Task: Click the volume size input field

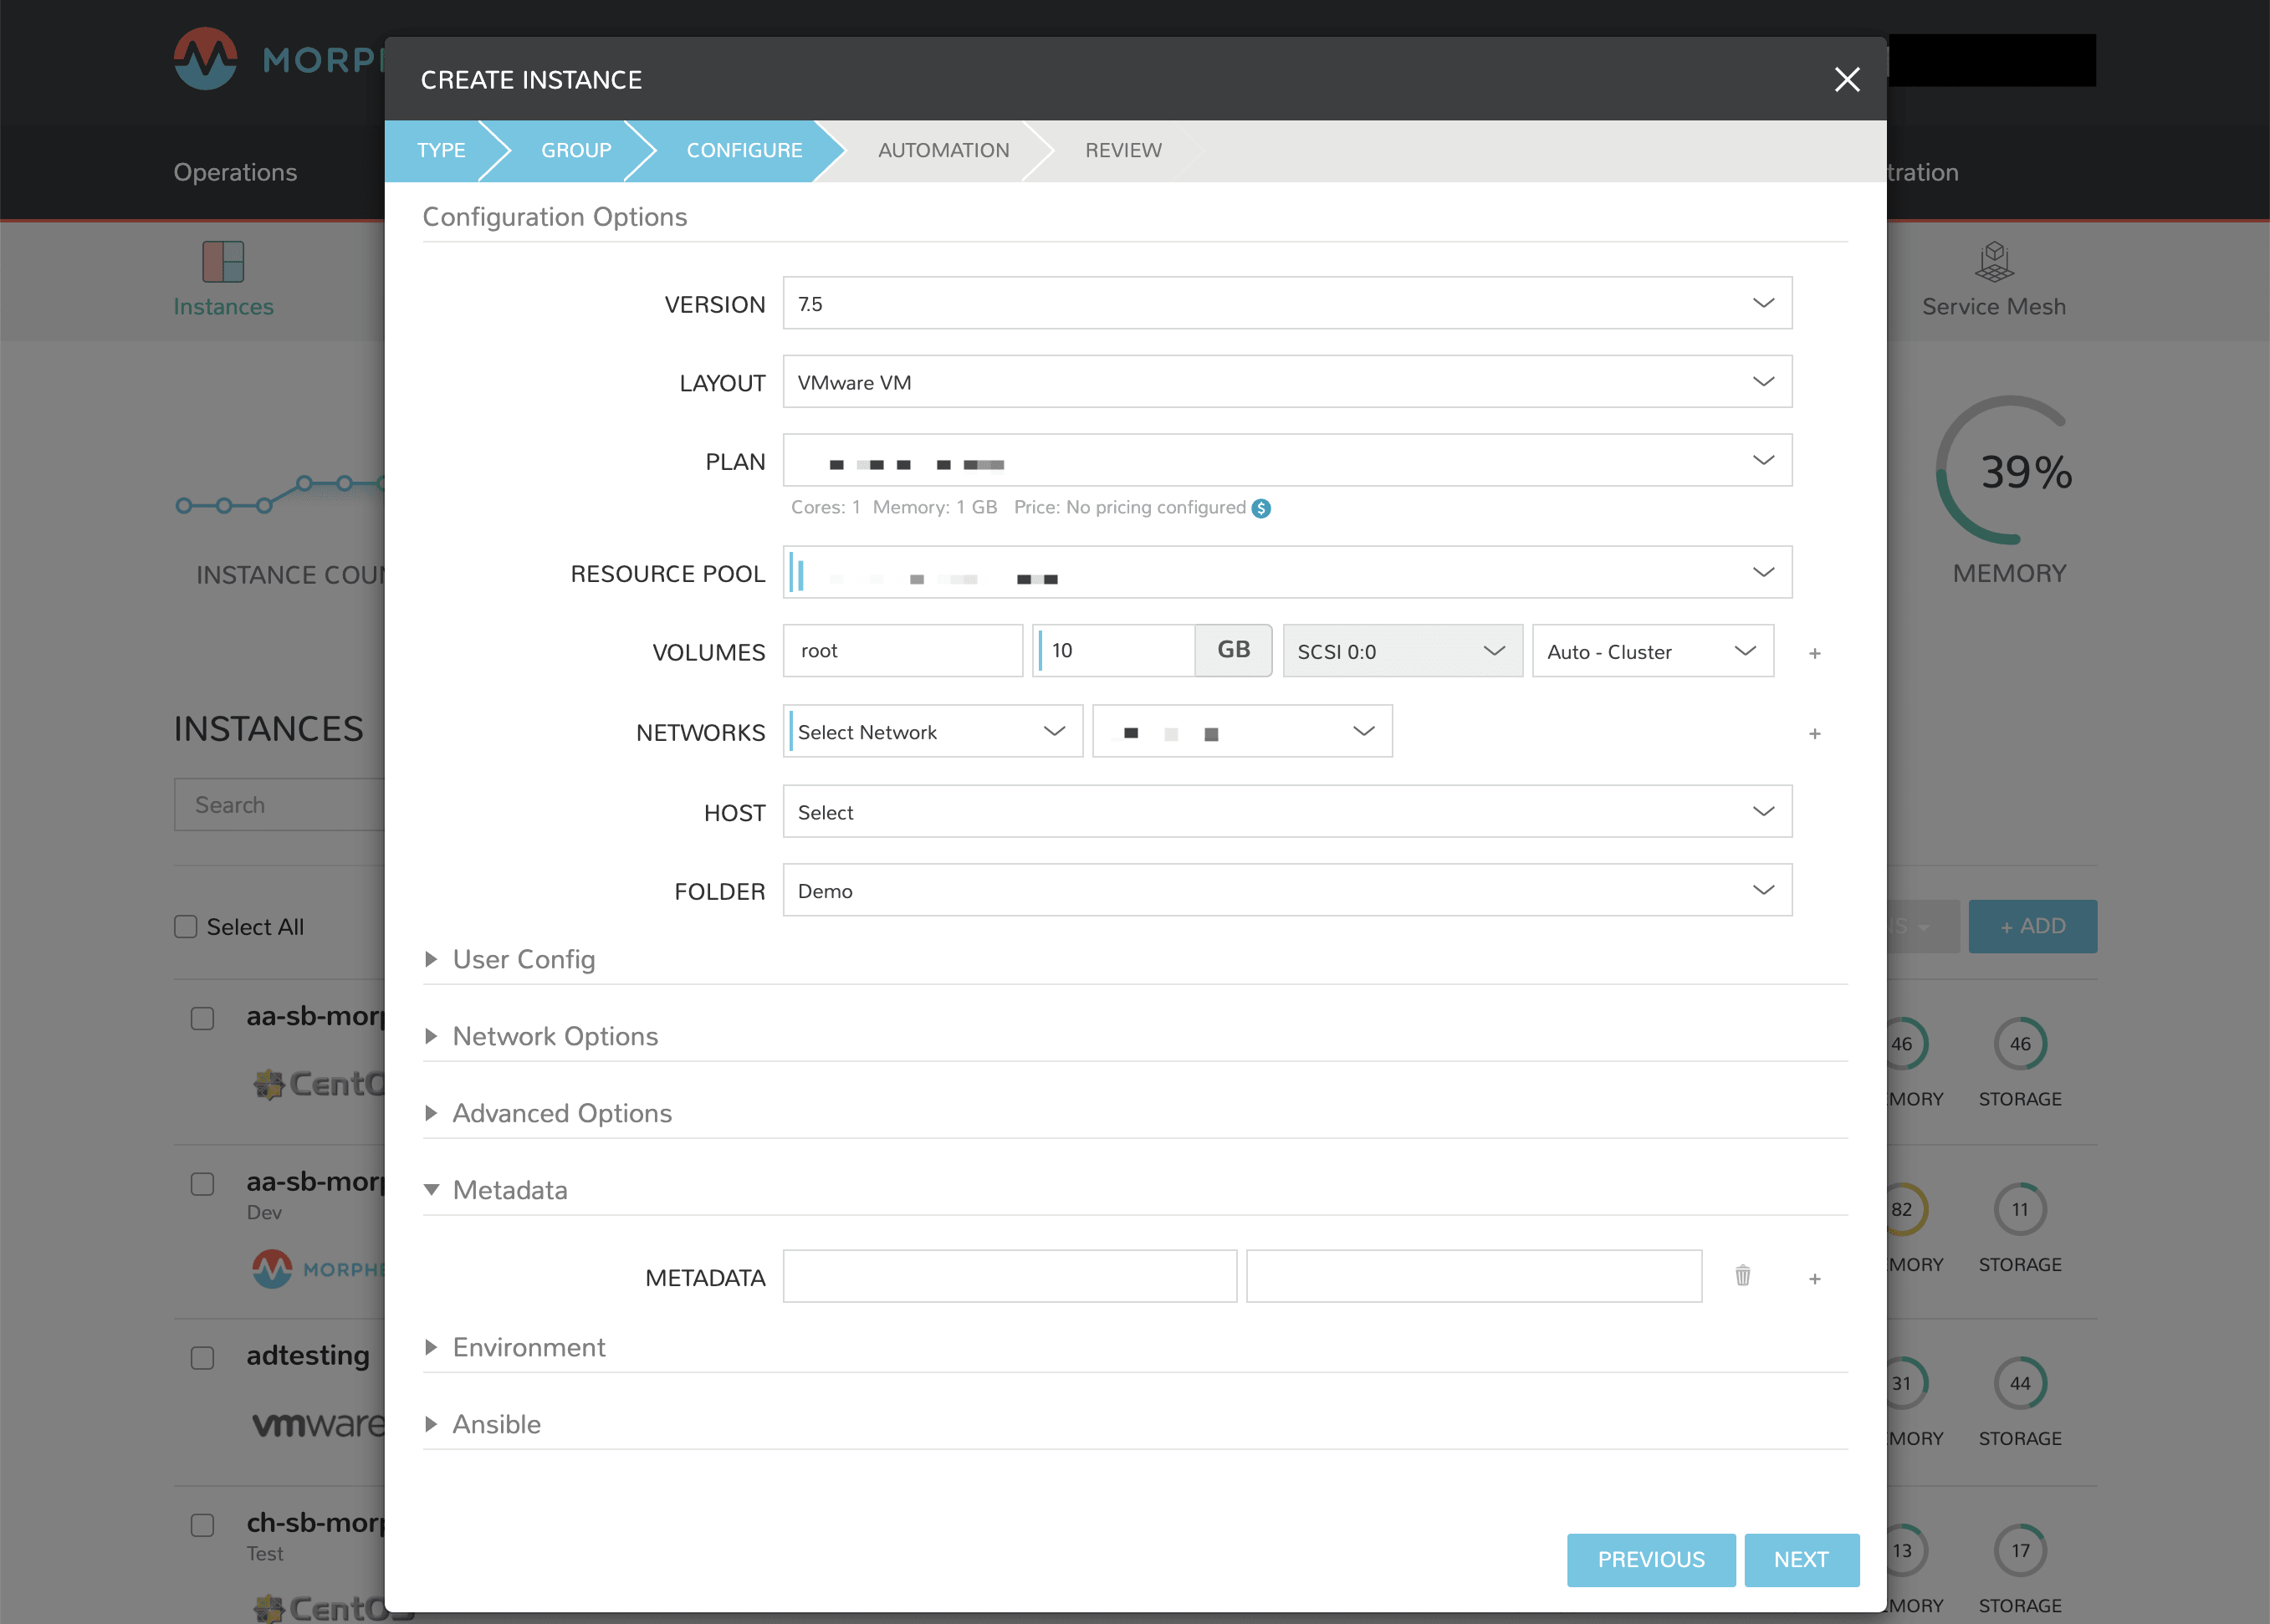Action: (1115, 651)
